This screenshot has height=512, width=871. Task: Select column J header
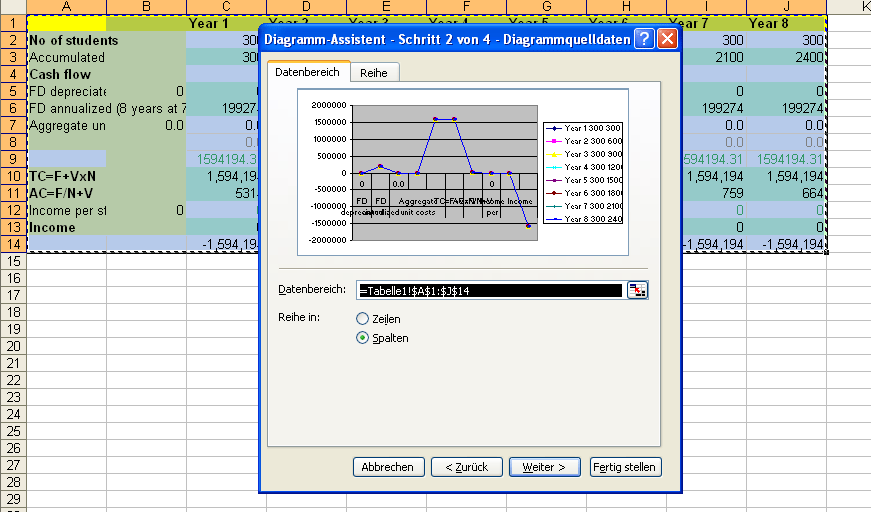(x=786, y=7)
